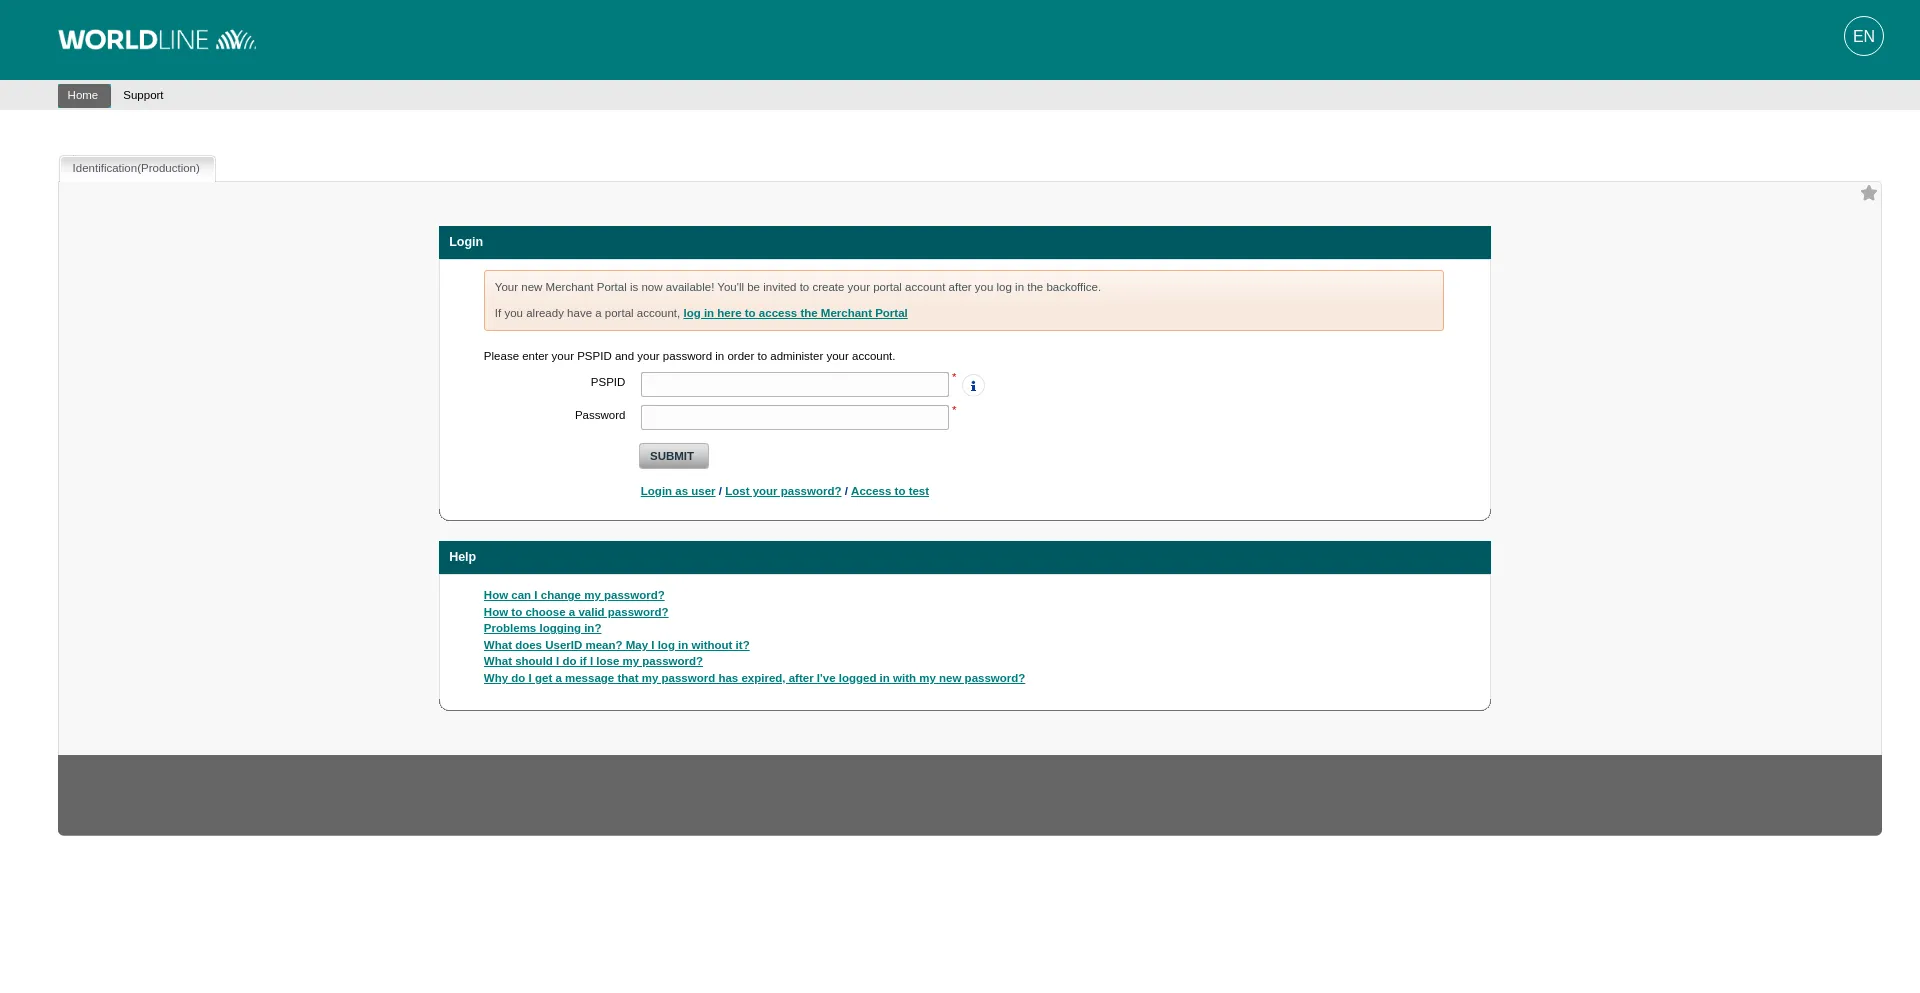Open What should I do if I lose my password?

click(x=593, y=661)
